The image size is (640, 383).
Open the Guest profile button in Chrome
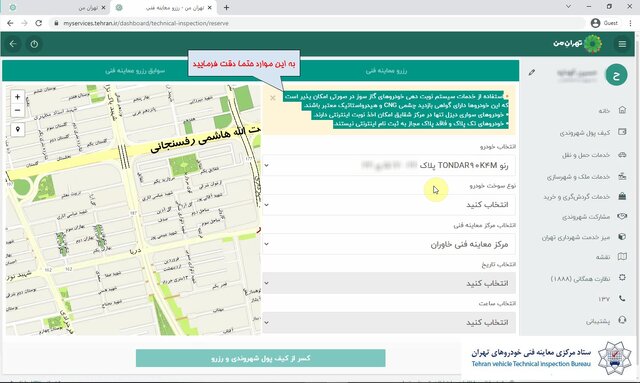tap(604, 23)
